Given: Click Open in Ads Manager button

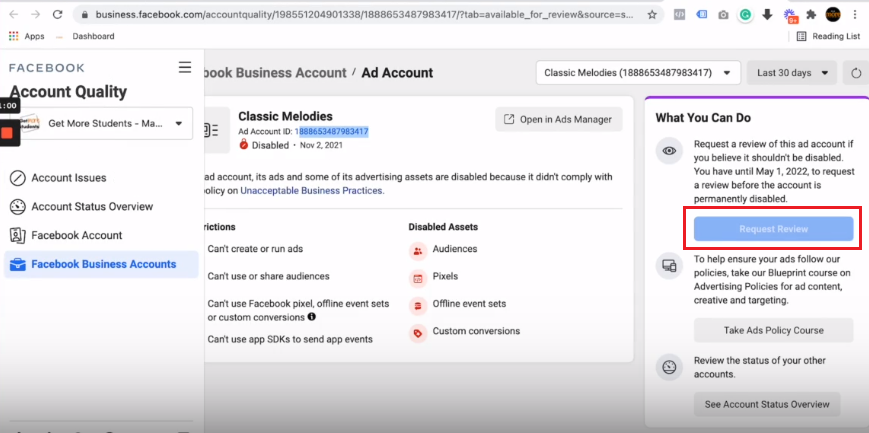Looking at the screenshot, I should (x=559, y=119).
